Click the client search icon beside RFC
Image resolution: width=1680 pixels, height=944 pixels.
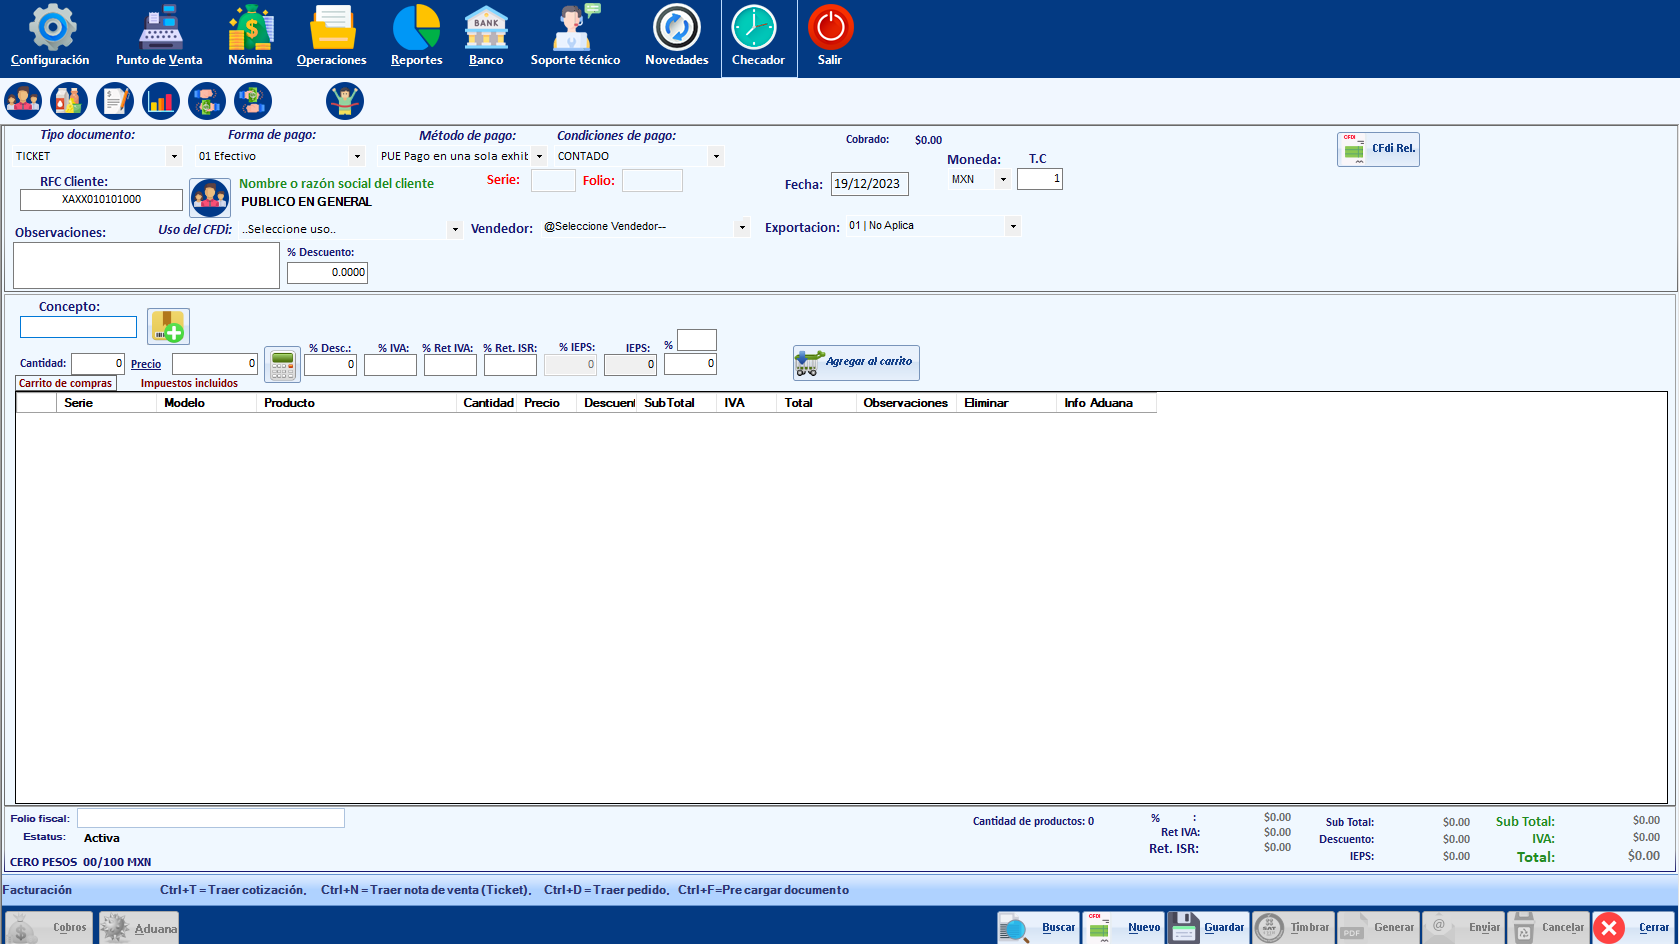[210, 198]
